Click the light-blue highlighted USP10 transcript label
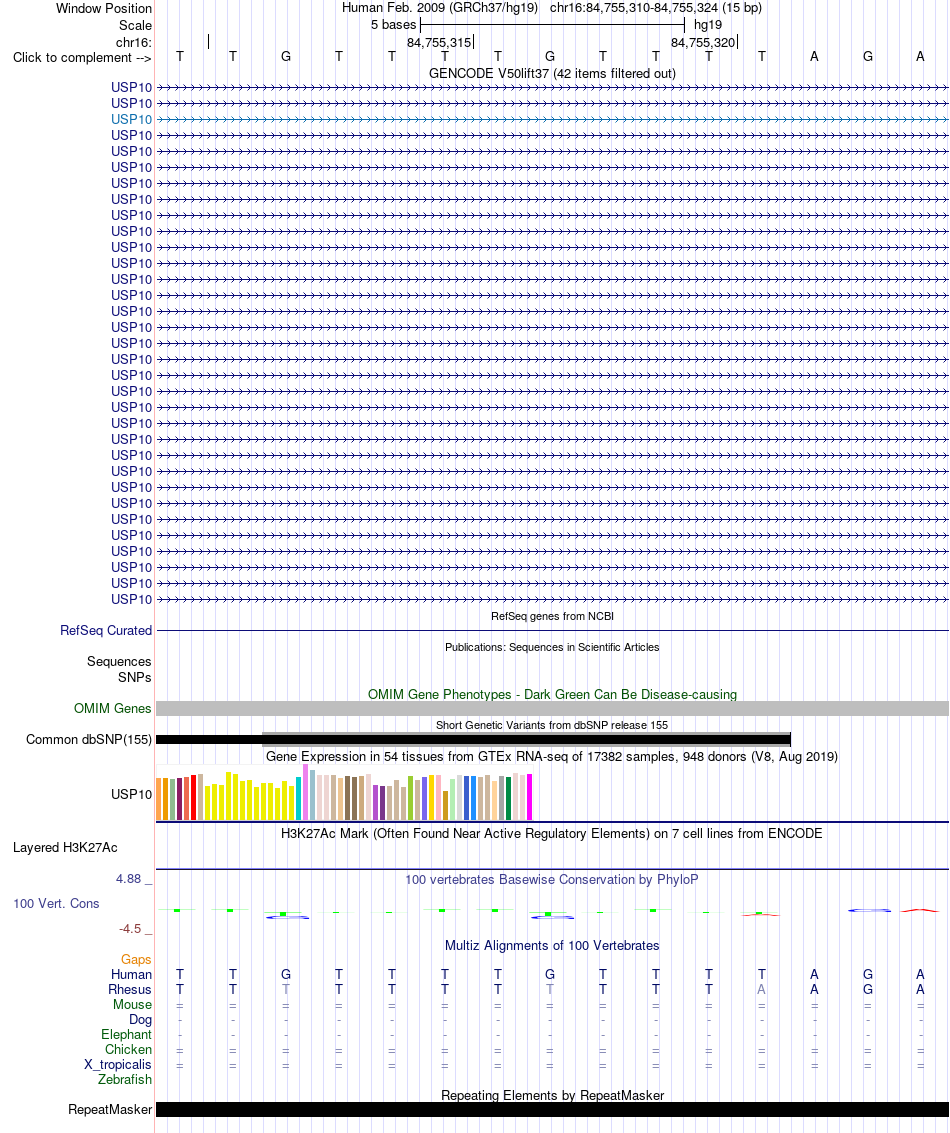950x1133 pixels. point(131,119)
